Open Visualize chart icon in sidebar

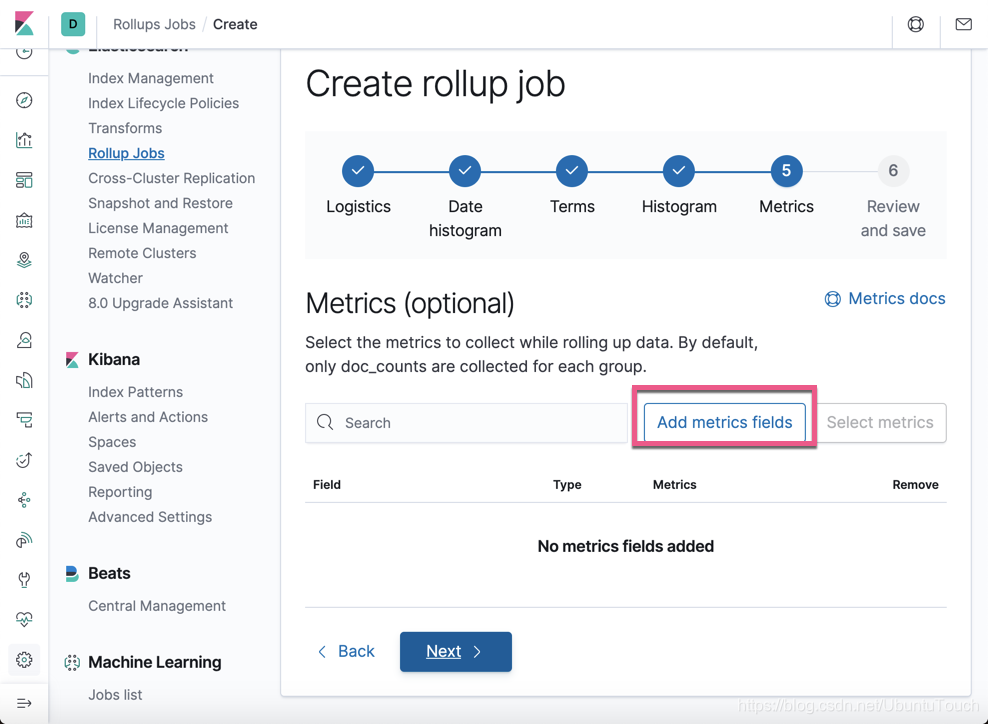pos(24,140)
